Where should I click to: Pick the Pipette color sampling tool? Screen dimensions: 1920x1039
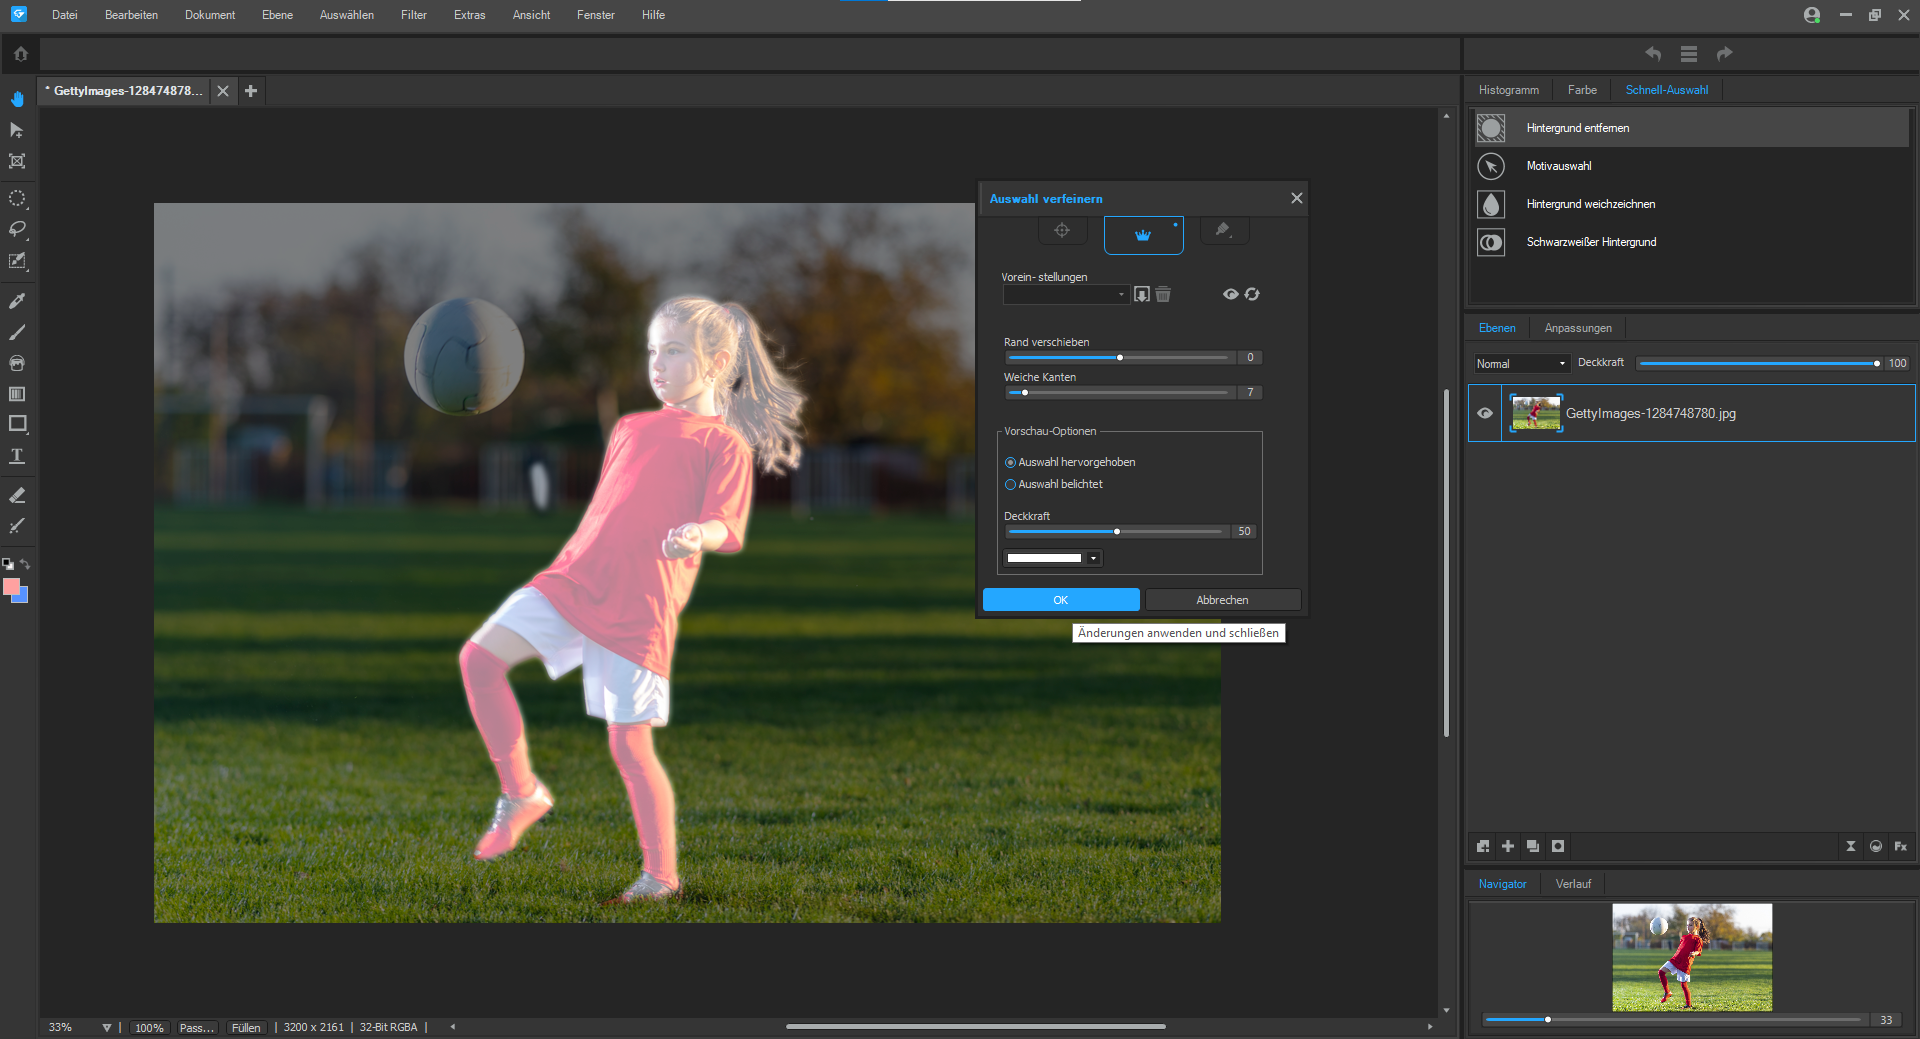(x=17, y=300)
